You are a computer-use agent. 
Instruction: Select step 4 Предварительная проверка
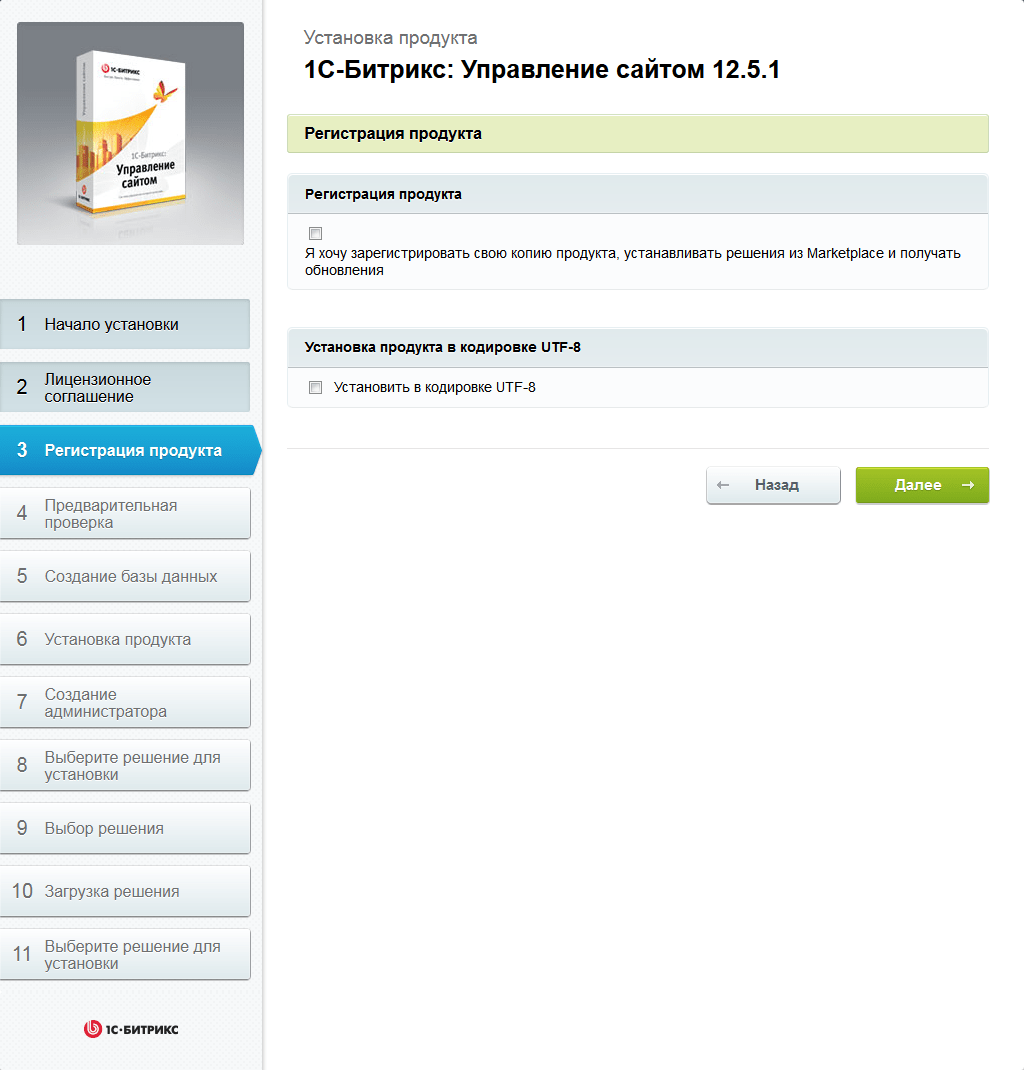[x=125, y=514]
